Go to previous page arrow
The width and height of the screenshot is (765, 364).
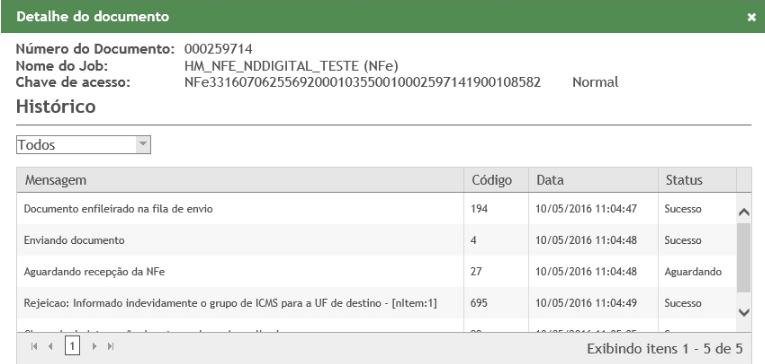click(50, 346)
